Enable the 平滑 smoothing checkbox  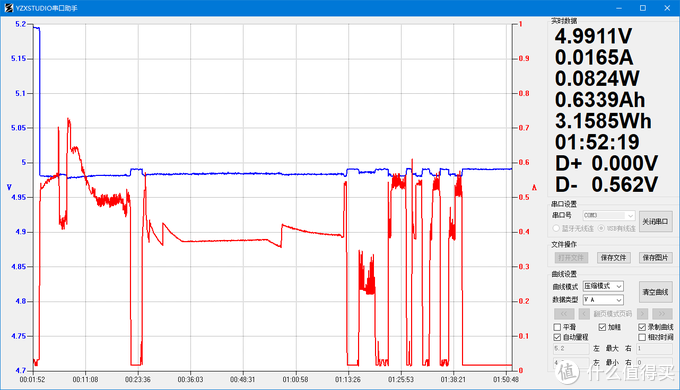click(x=558, y=327)
